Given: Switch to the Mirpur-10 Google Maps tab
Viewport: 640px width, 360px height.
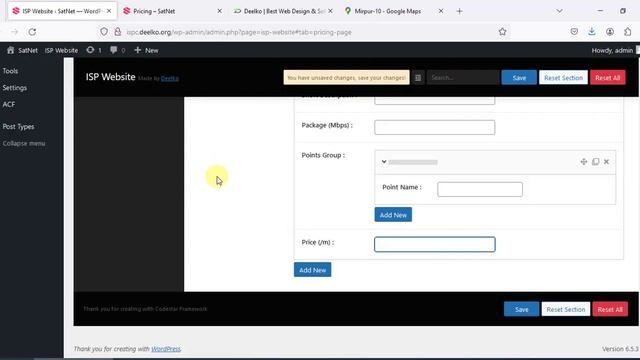Looking at the screenshot, I should [388, 11].
